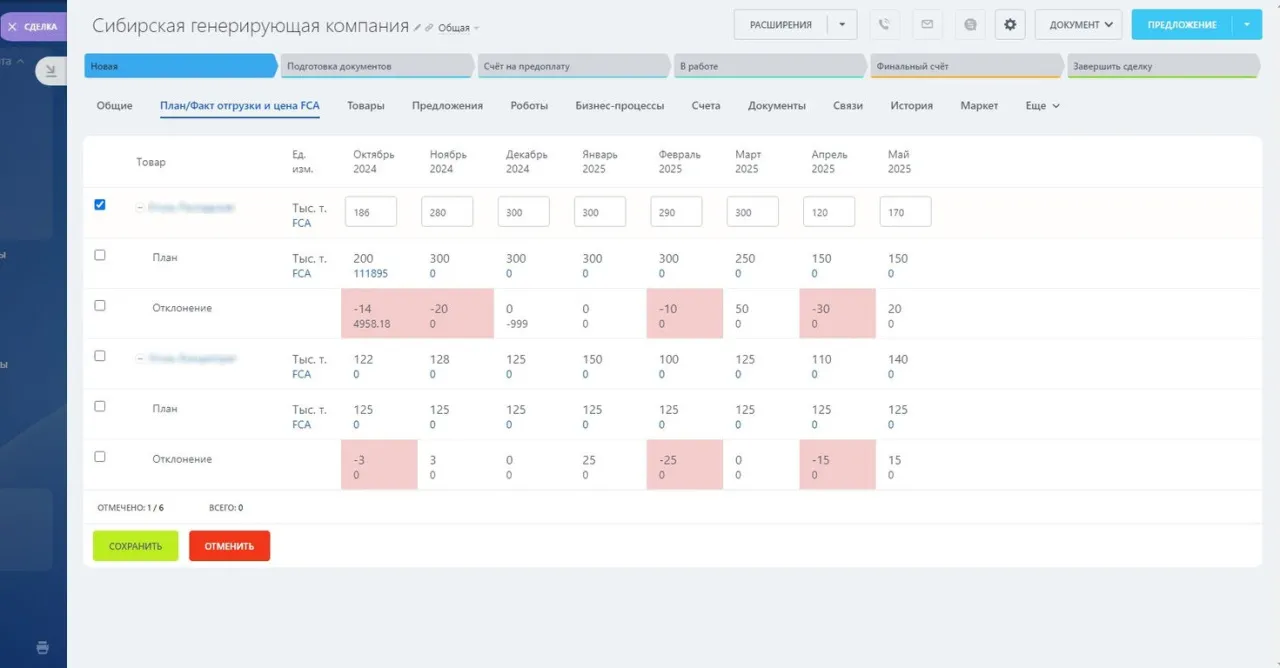This screenshot has width=1280, height=668.
Task: Click the collapse arrow icon in the sidebar
Action: coord(50,71)
